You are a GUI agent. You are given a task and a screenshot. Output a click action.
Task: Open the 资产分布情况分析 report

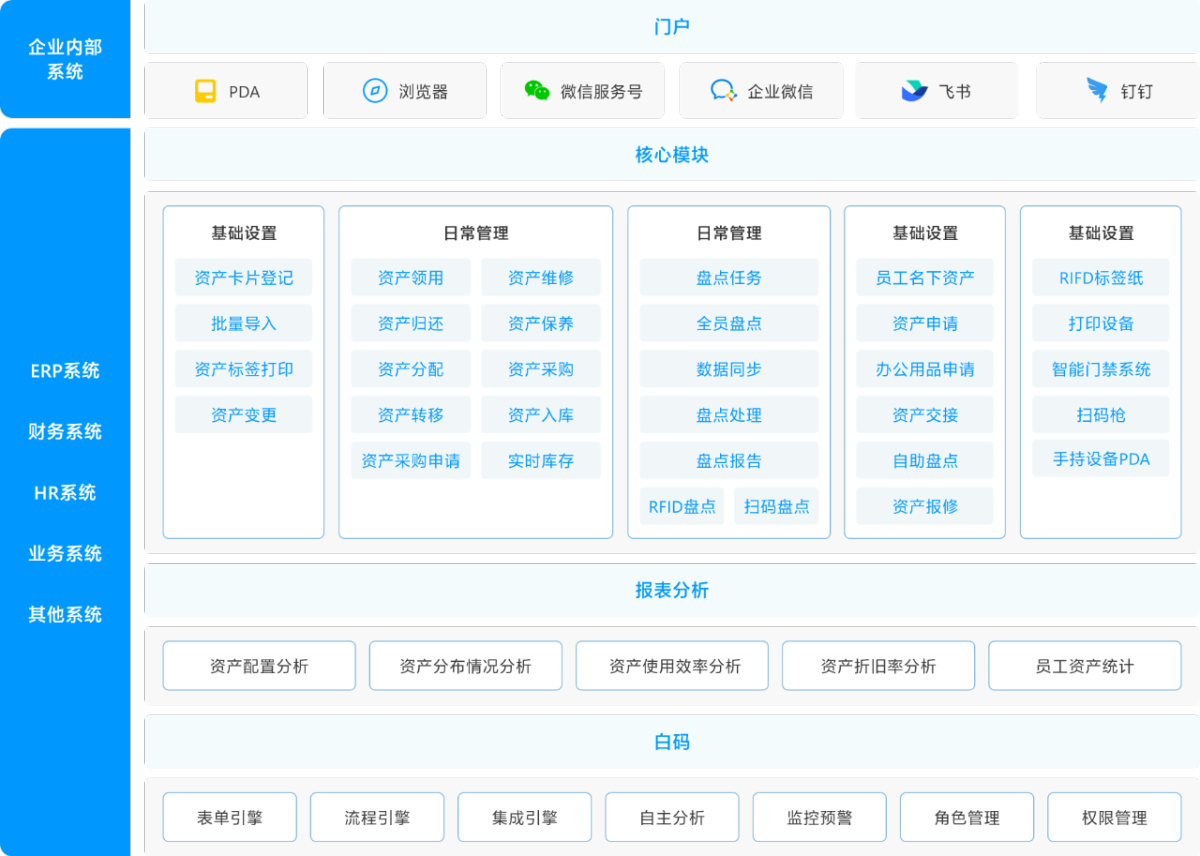pos(466,666)
